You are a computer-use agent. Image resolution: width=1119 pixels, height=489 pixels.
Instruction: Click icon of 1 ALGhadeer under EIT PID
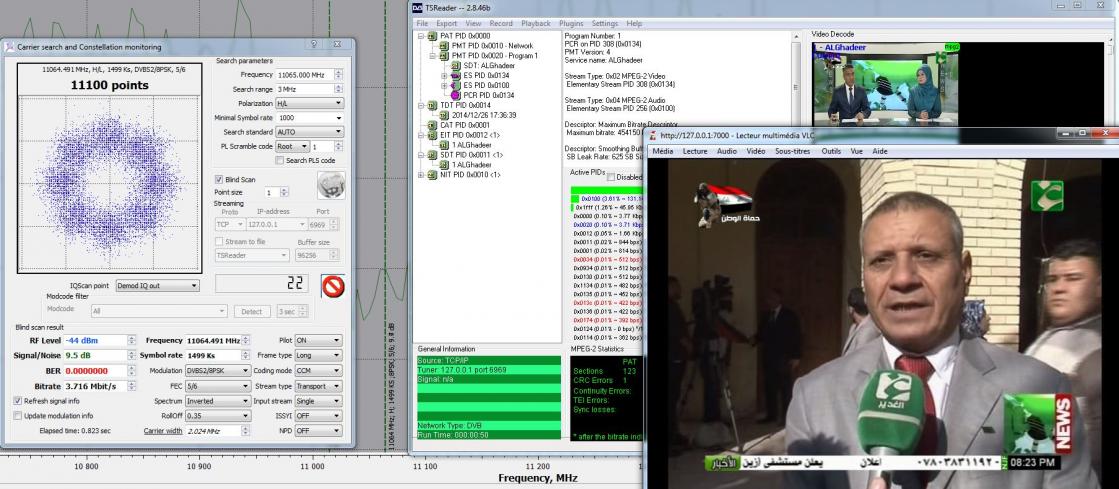pos(445,145)
